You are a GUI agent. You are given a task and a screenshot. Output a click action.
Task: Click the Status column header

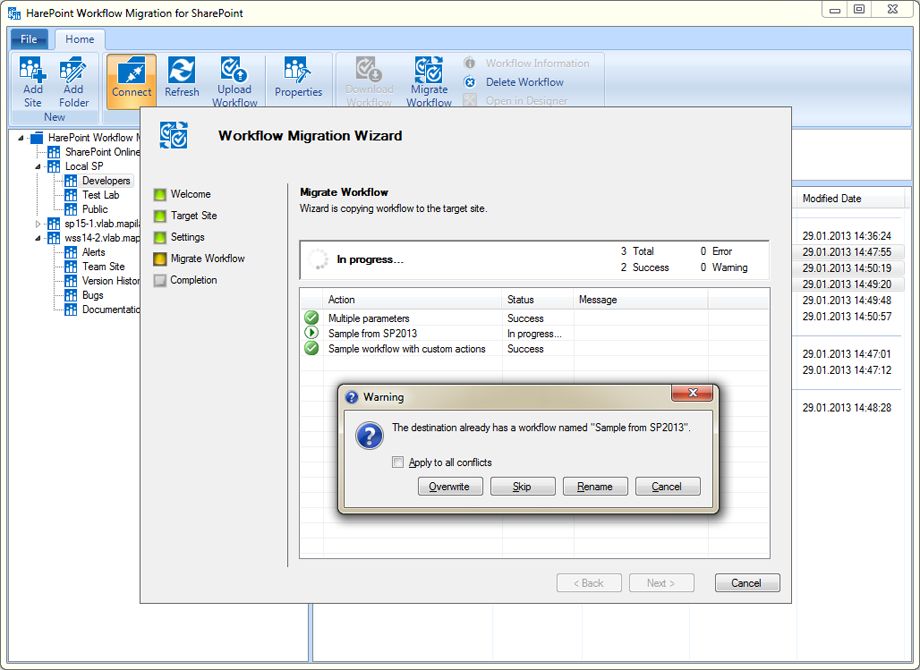pos(537,300)
